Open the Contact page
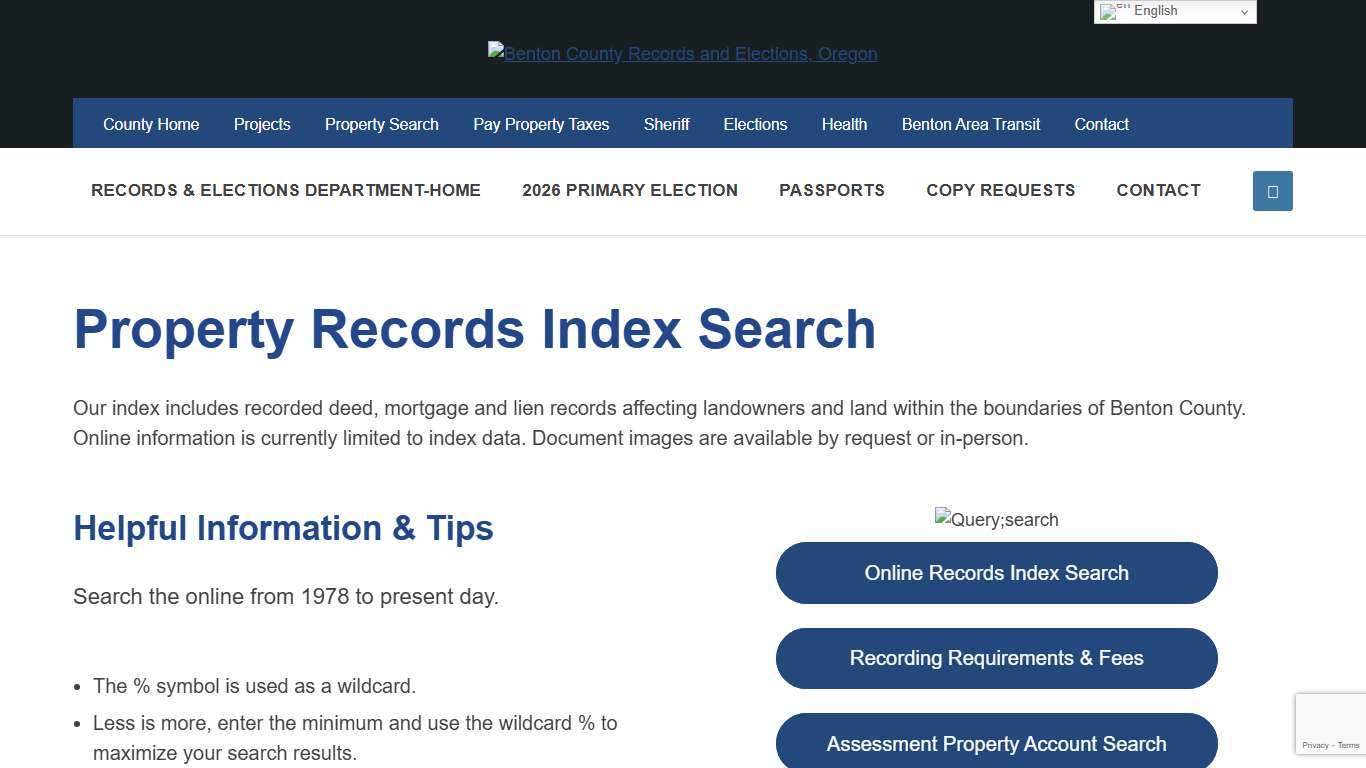Screen dimensions: 1366x768 coord(1101,124)
